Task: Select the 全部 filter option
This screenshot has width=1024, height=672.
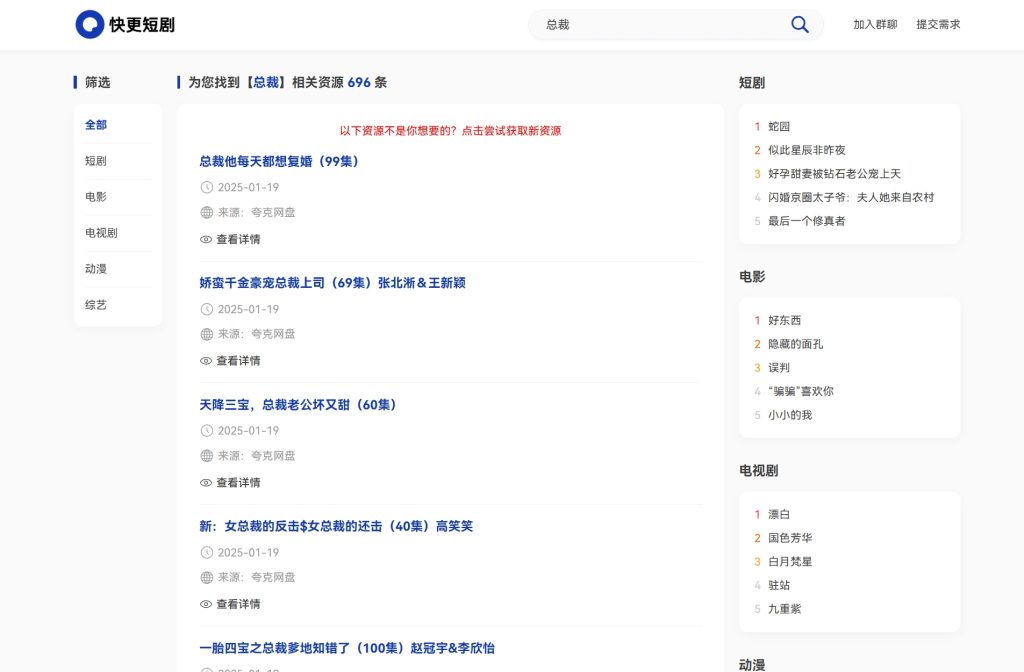Action: [x=96, y=125]
